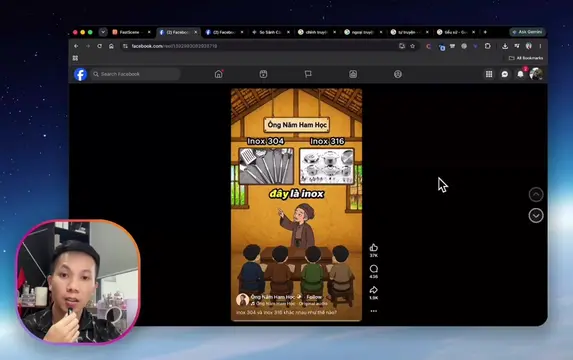Open the Chrome Downloads icon
Screen dimensions: 573x360
505,46
